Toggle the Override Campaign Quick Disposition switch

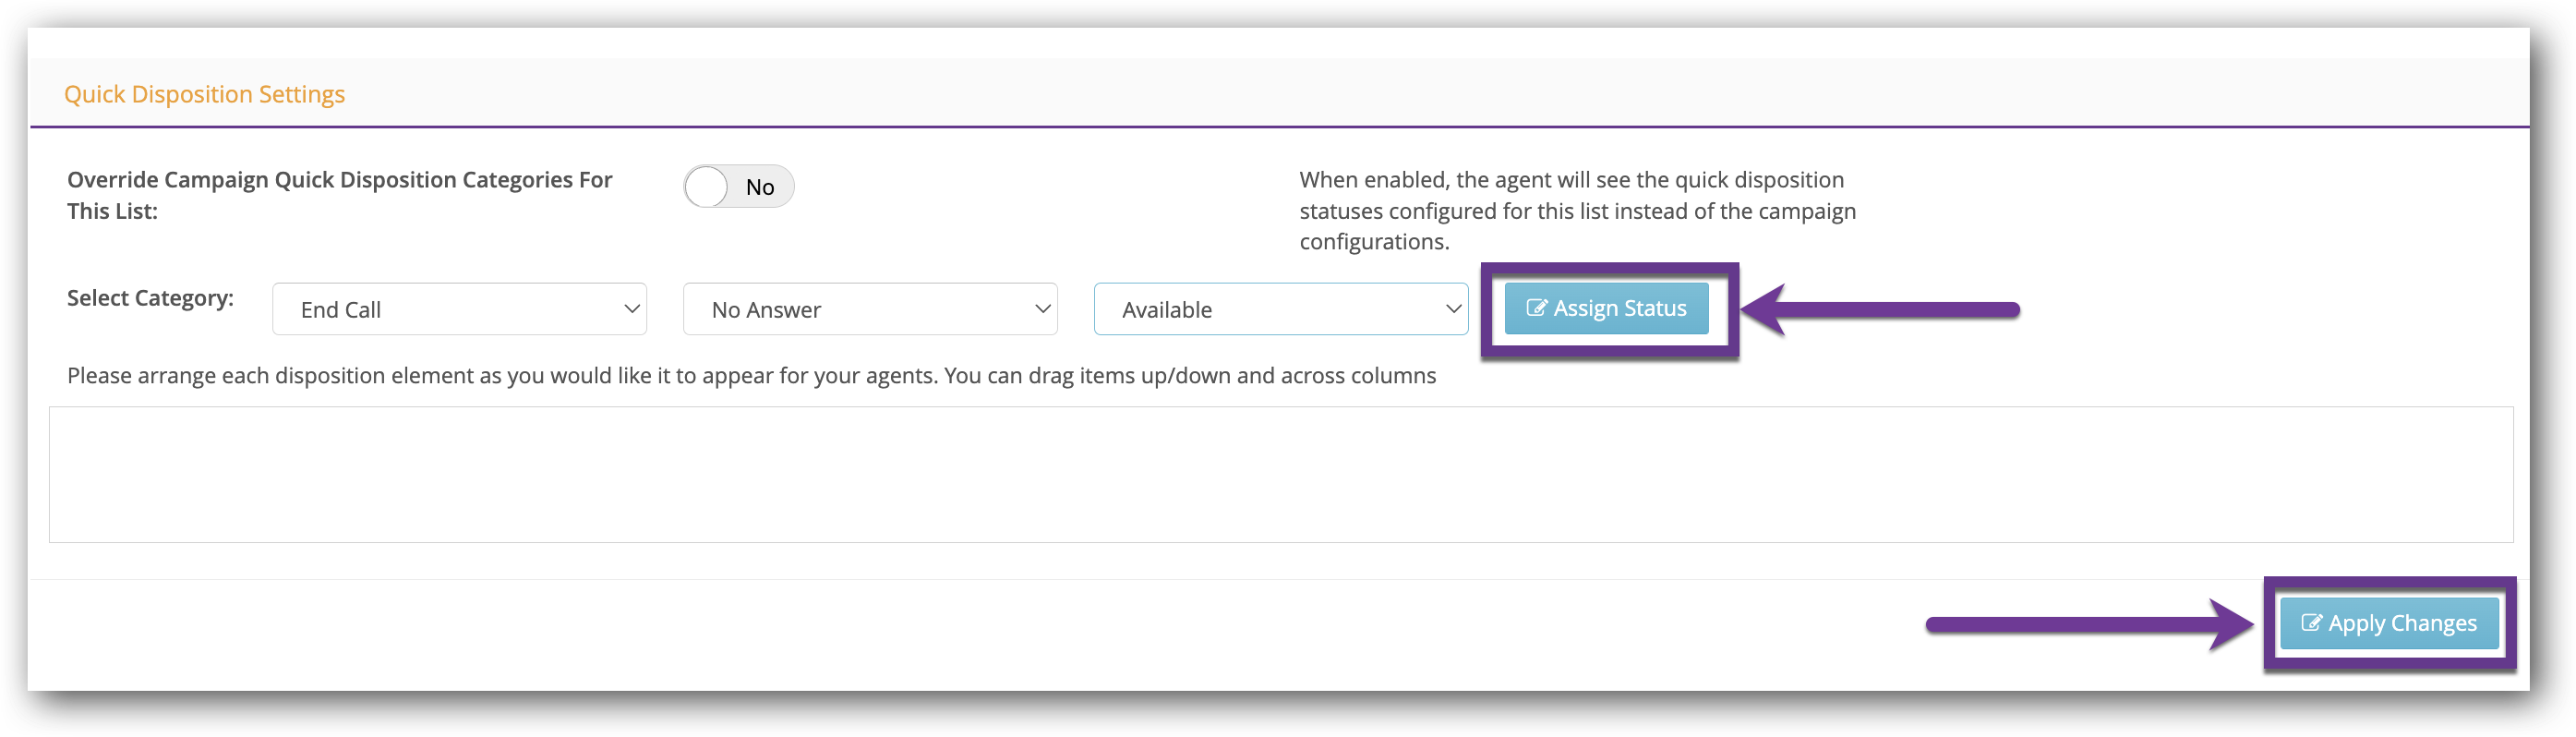click(x=739, y=187)
